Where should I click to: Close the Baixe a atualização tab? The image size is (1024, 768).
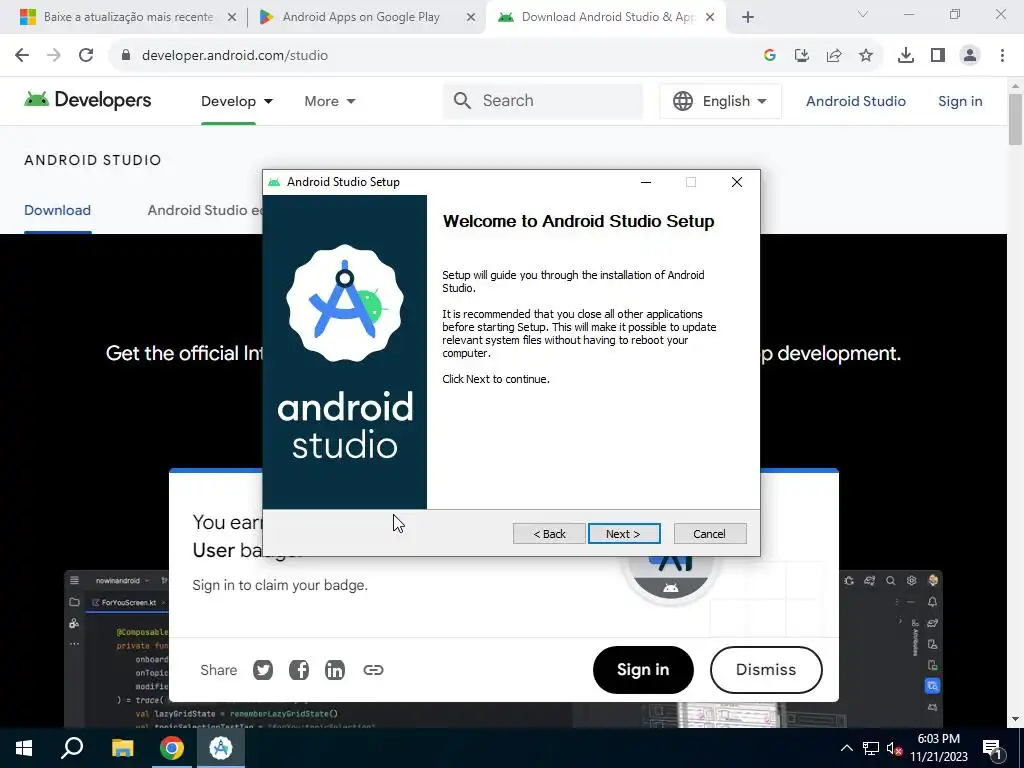(232, 18)
